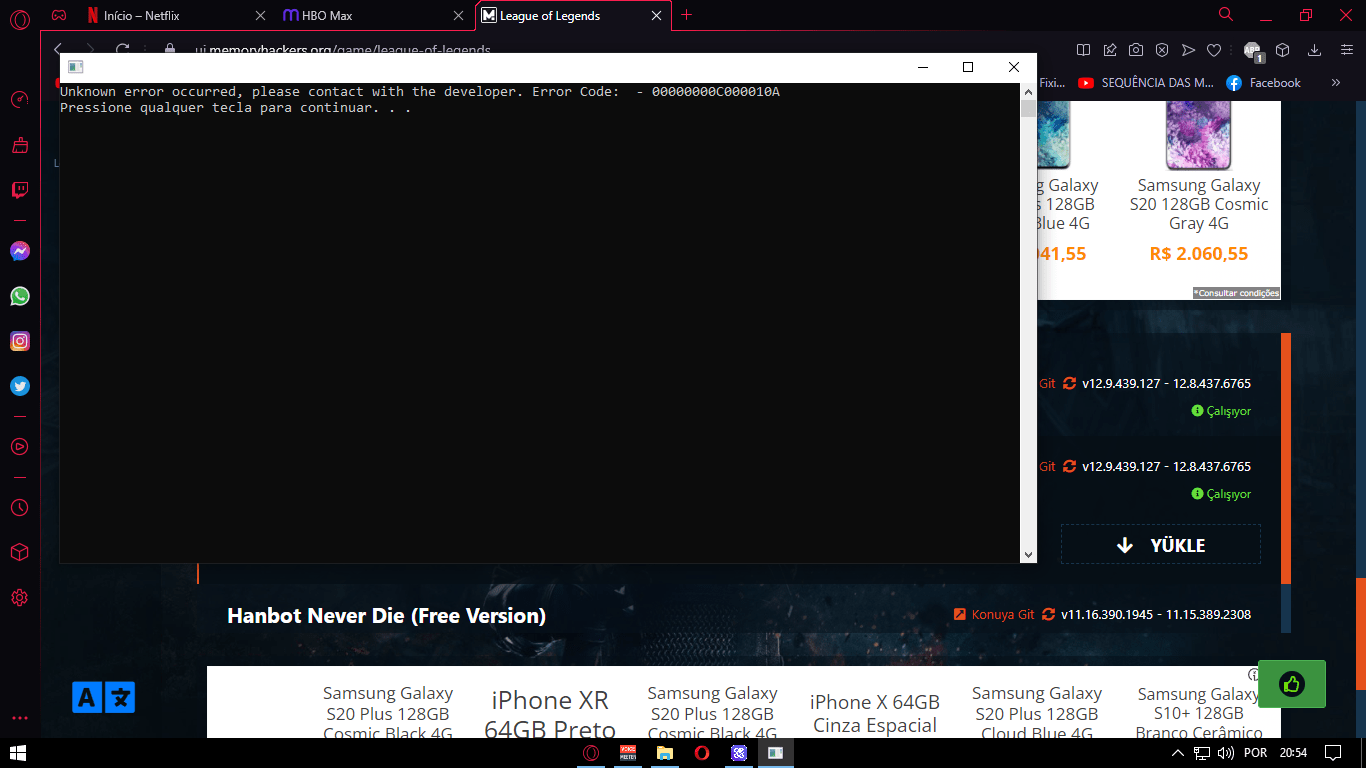Image resolution: width=1366 pixels, height=768 pixels.
Task: Open red Opera icon in taskbar
Action: (x=702, y=752)
